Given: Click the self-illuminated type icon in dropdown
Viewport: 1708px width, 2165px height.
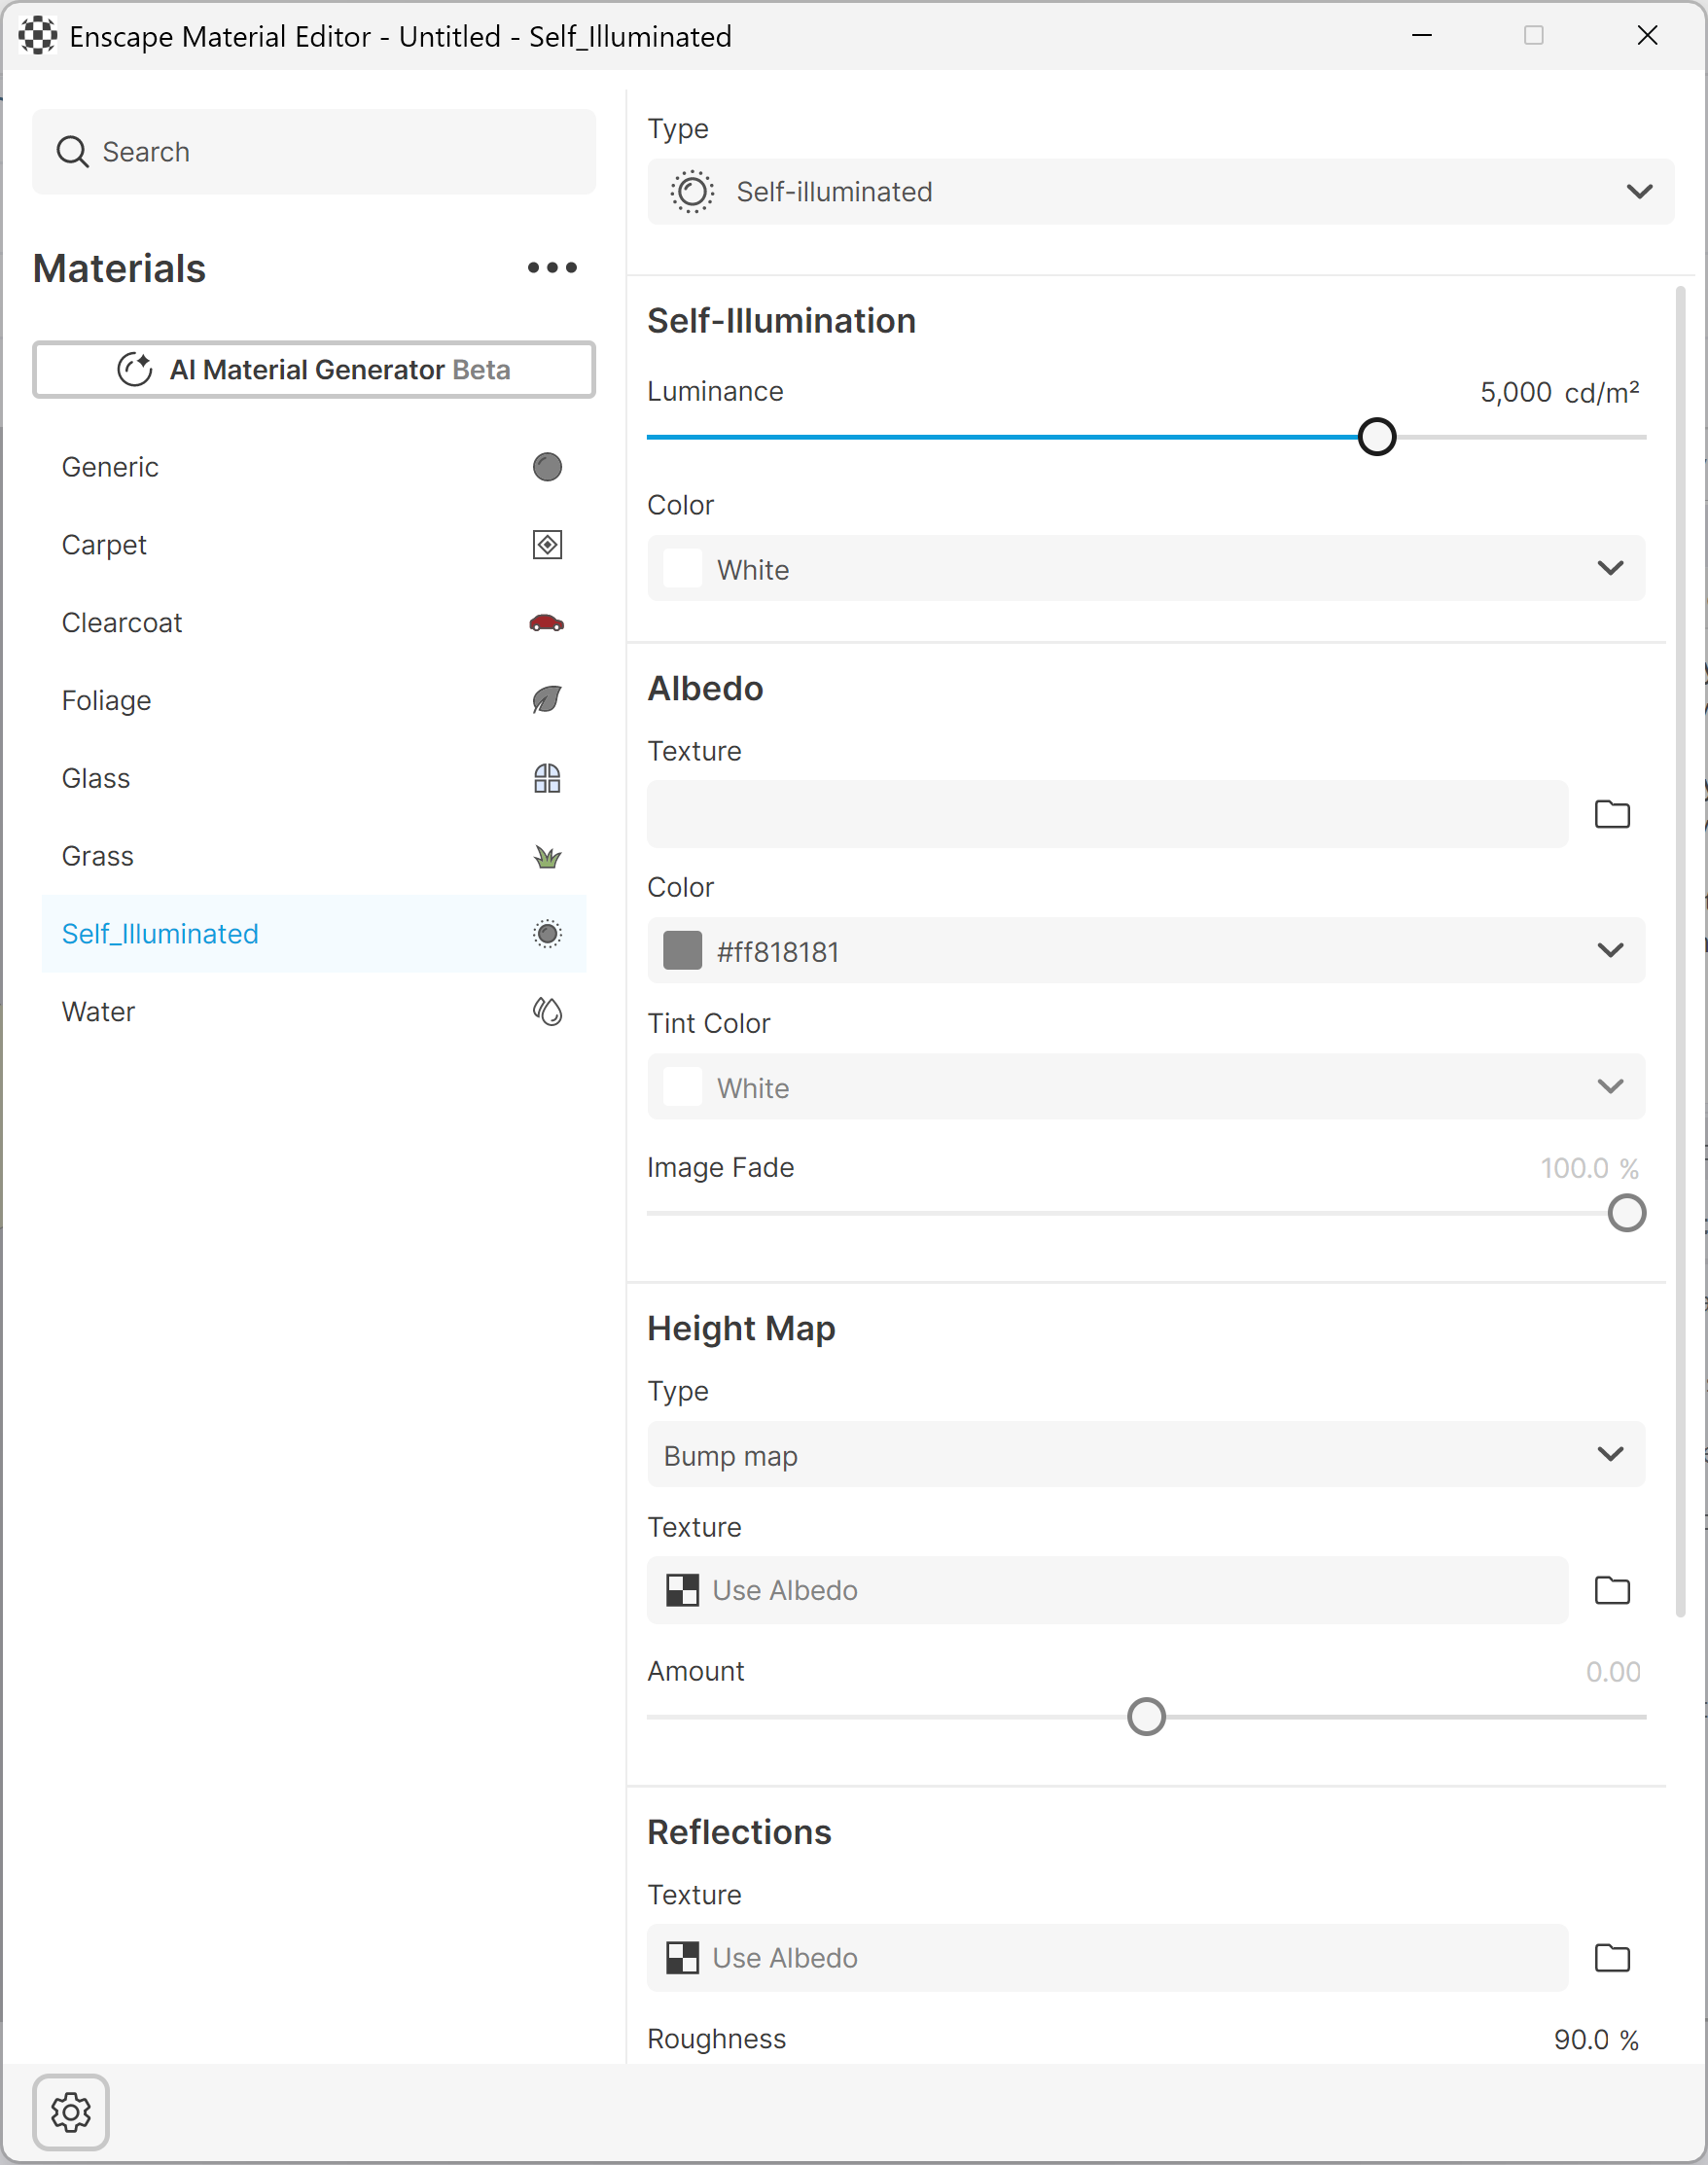Looking at the screenshot, I should coord(692,191).
